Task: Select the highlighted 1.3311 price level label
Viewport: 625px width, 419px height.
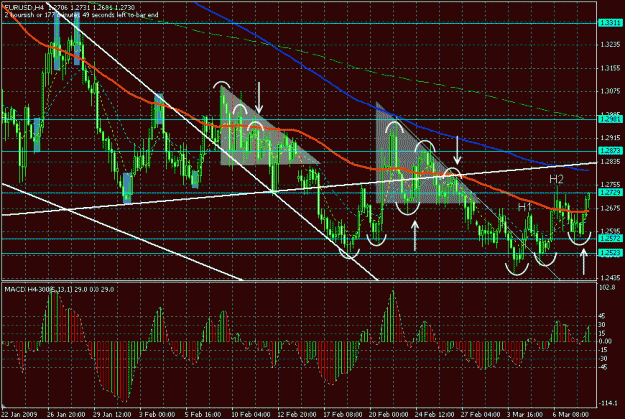Action: tap(610, 24)
